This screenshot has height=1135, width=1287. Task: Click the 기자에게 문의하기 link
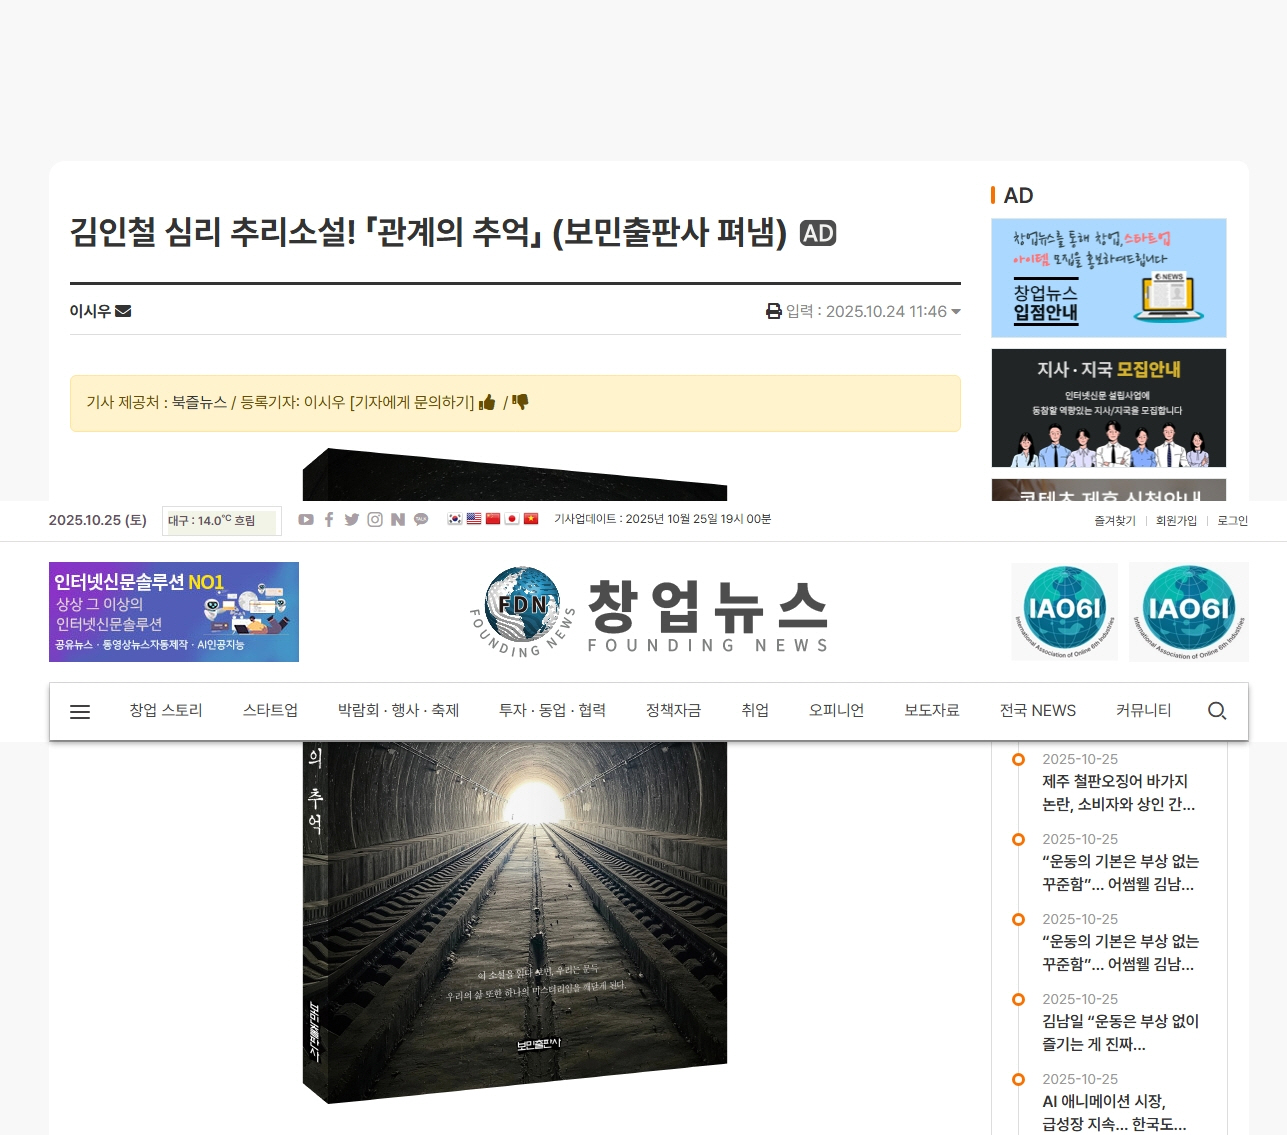412,402
